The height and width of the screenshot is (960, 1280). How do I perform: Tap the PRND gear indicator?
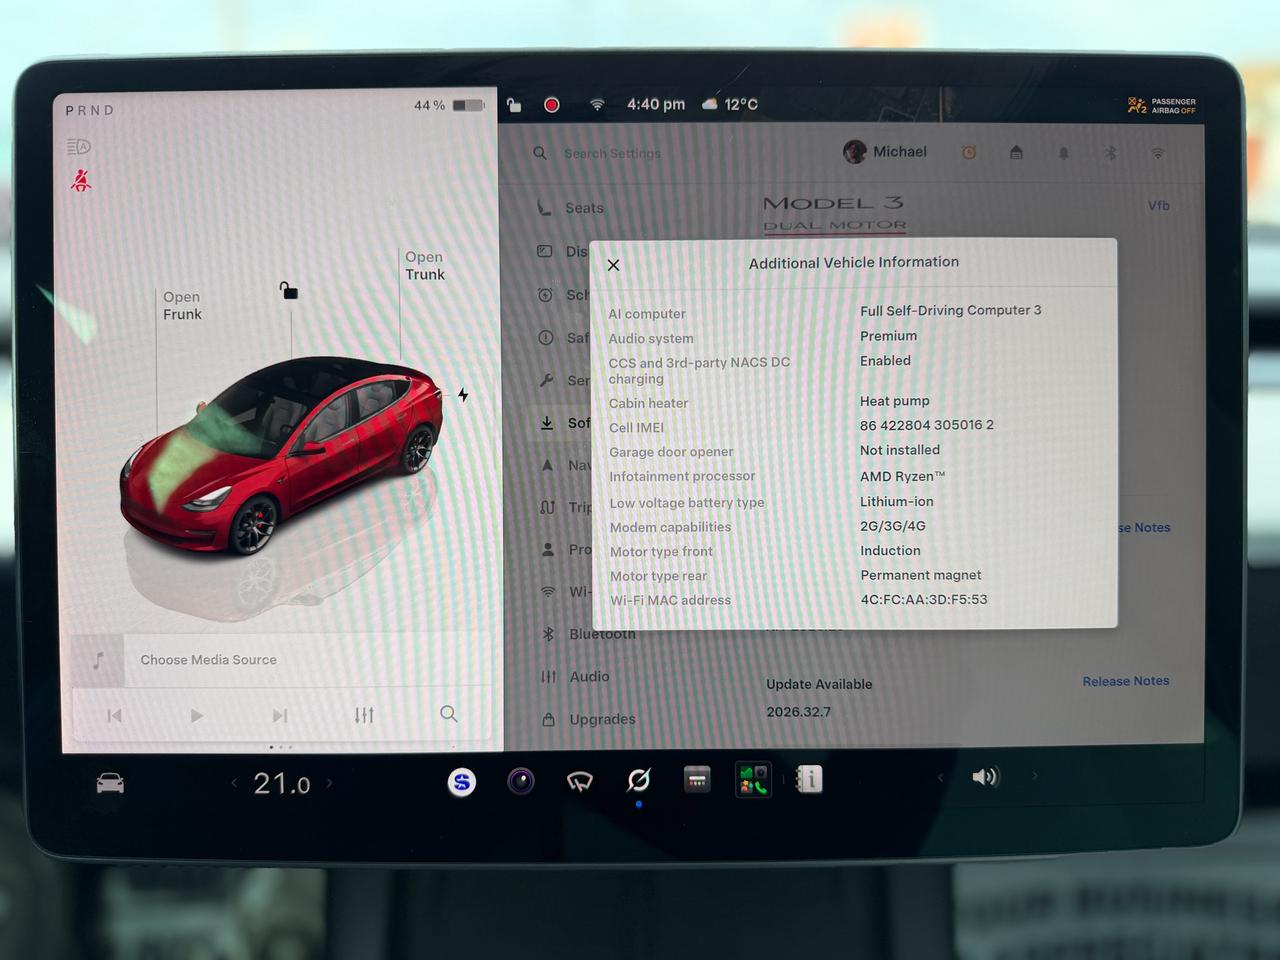90,110
